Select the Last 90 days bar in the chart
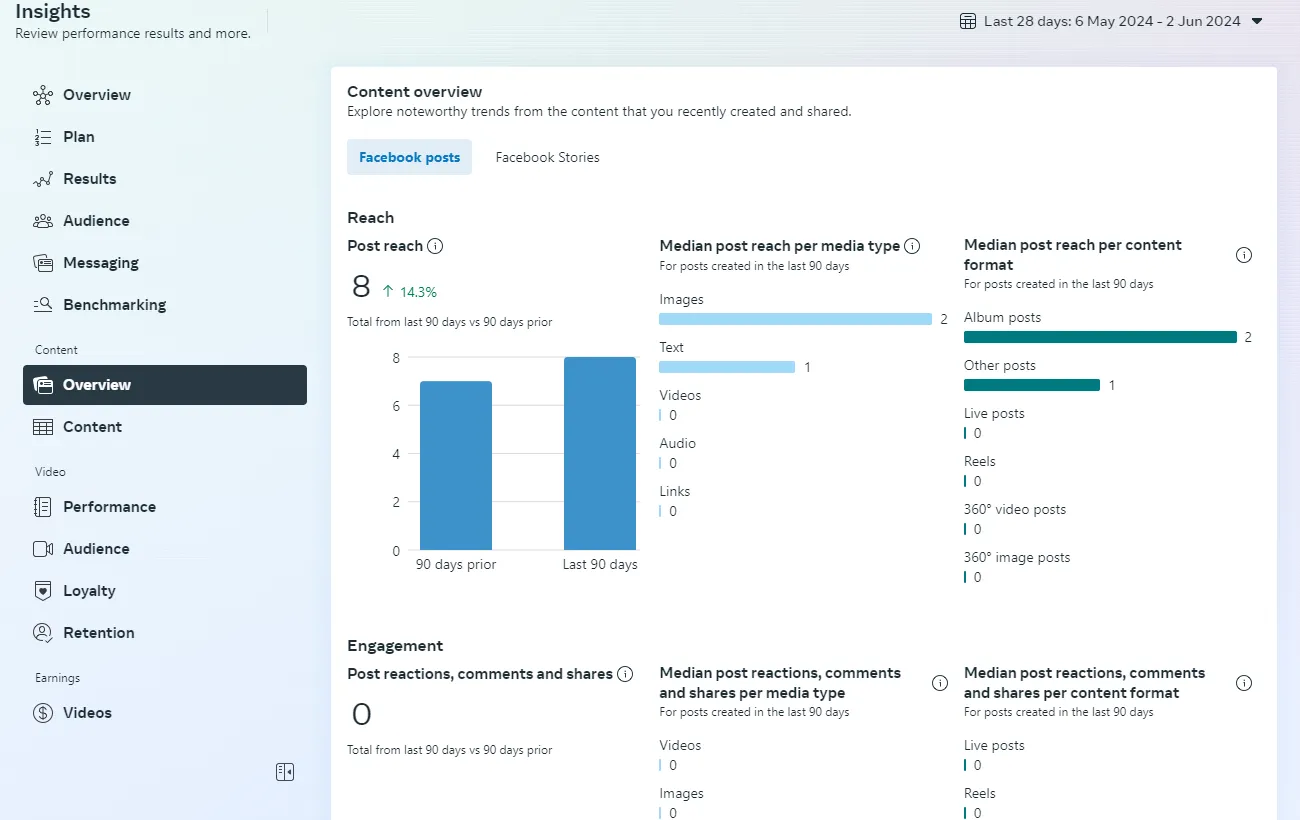Screen dimensions: 1300x820 (x=599, y=453)
